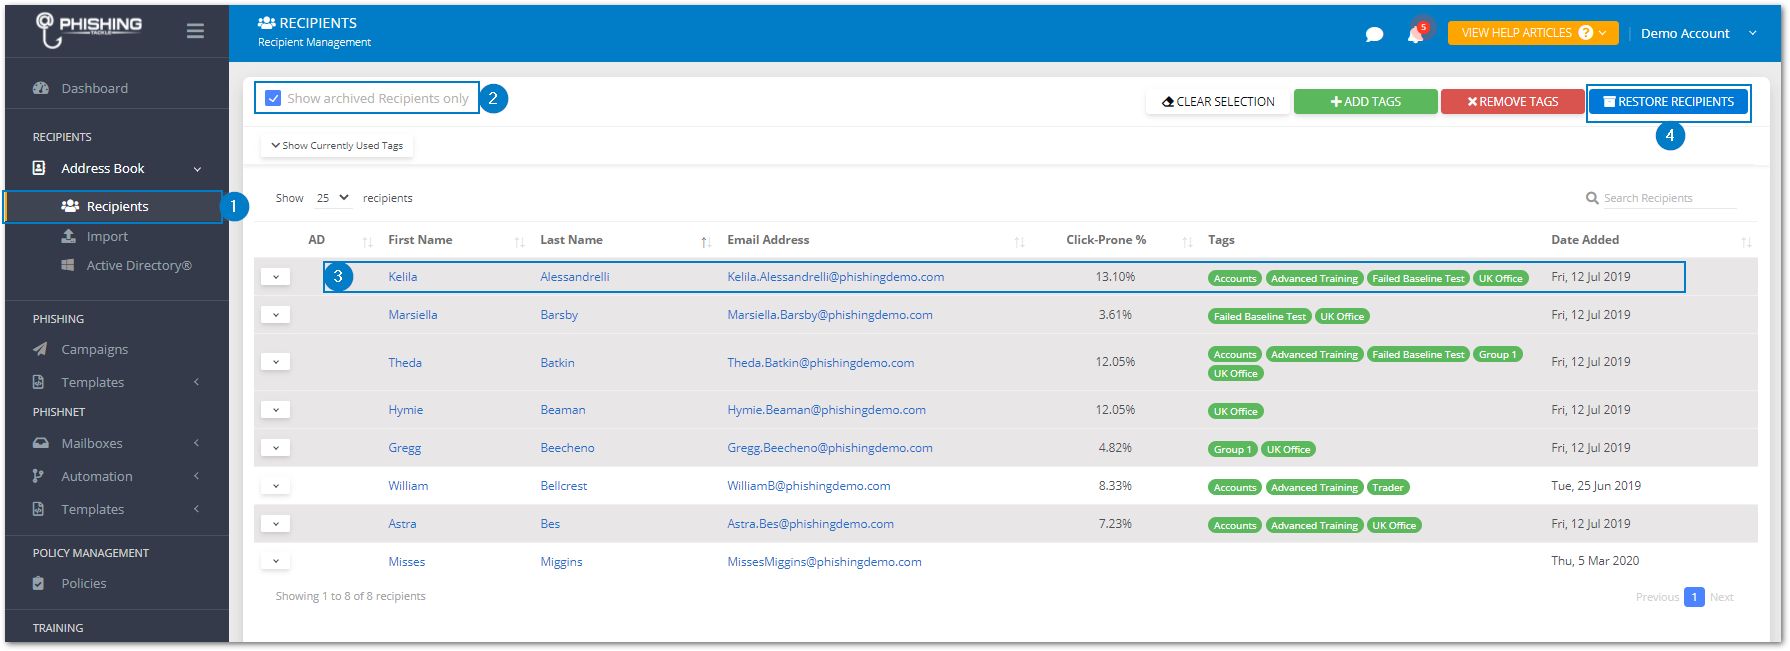Click Group 1 tag on Gregg row
Screen dimensions: 1790x651
click(x=1232, y=449)
